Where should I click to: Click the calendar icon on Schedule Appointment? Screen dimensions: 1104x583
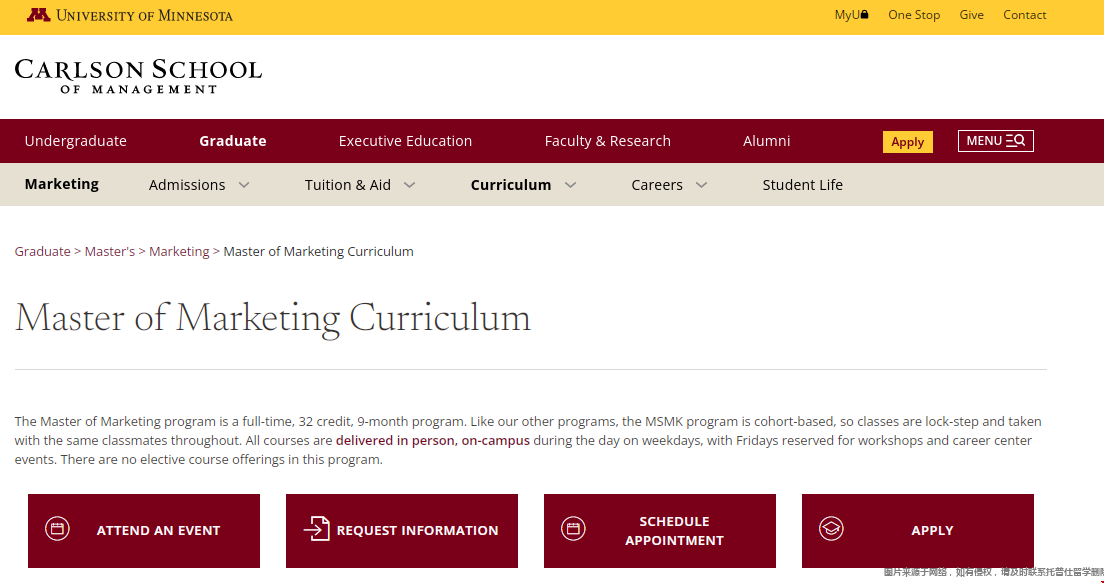click(x=573, y=528)
